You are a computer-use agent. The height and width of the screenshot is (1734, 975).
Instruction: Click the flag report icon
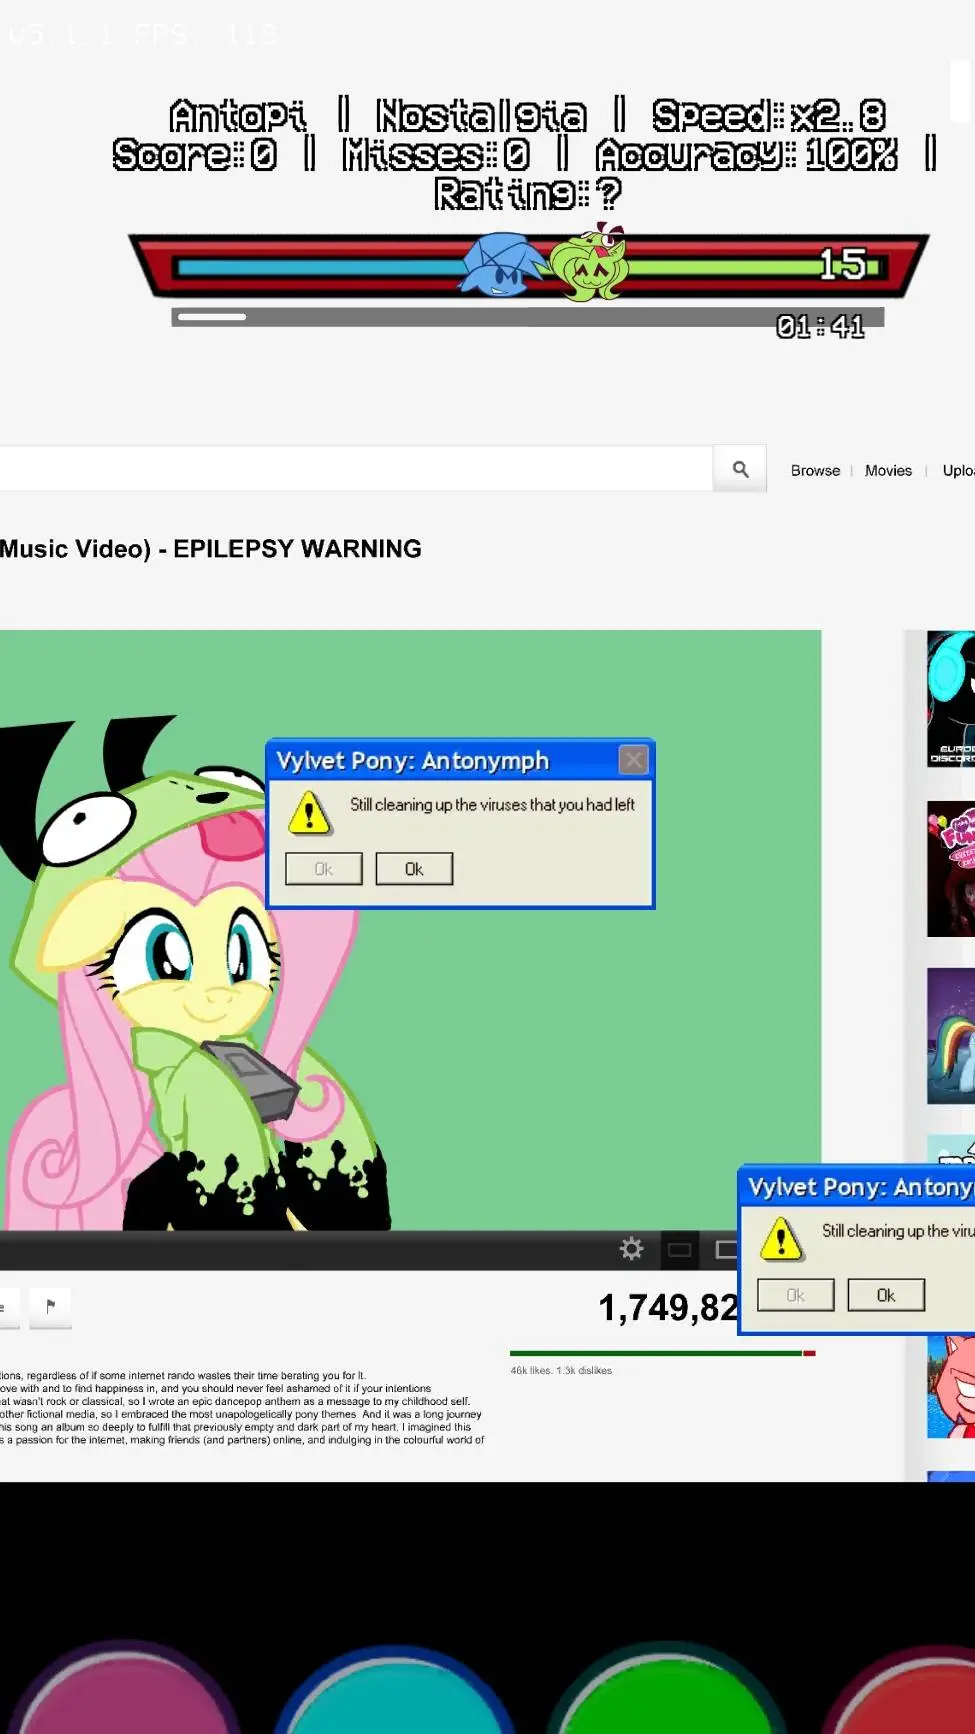coord(50,1306)
